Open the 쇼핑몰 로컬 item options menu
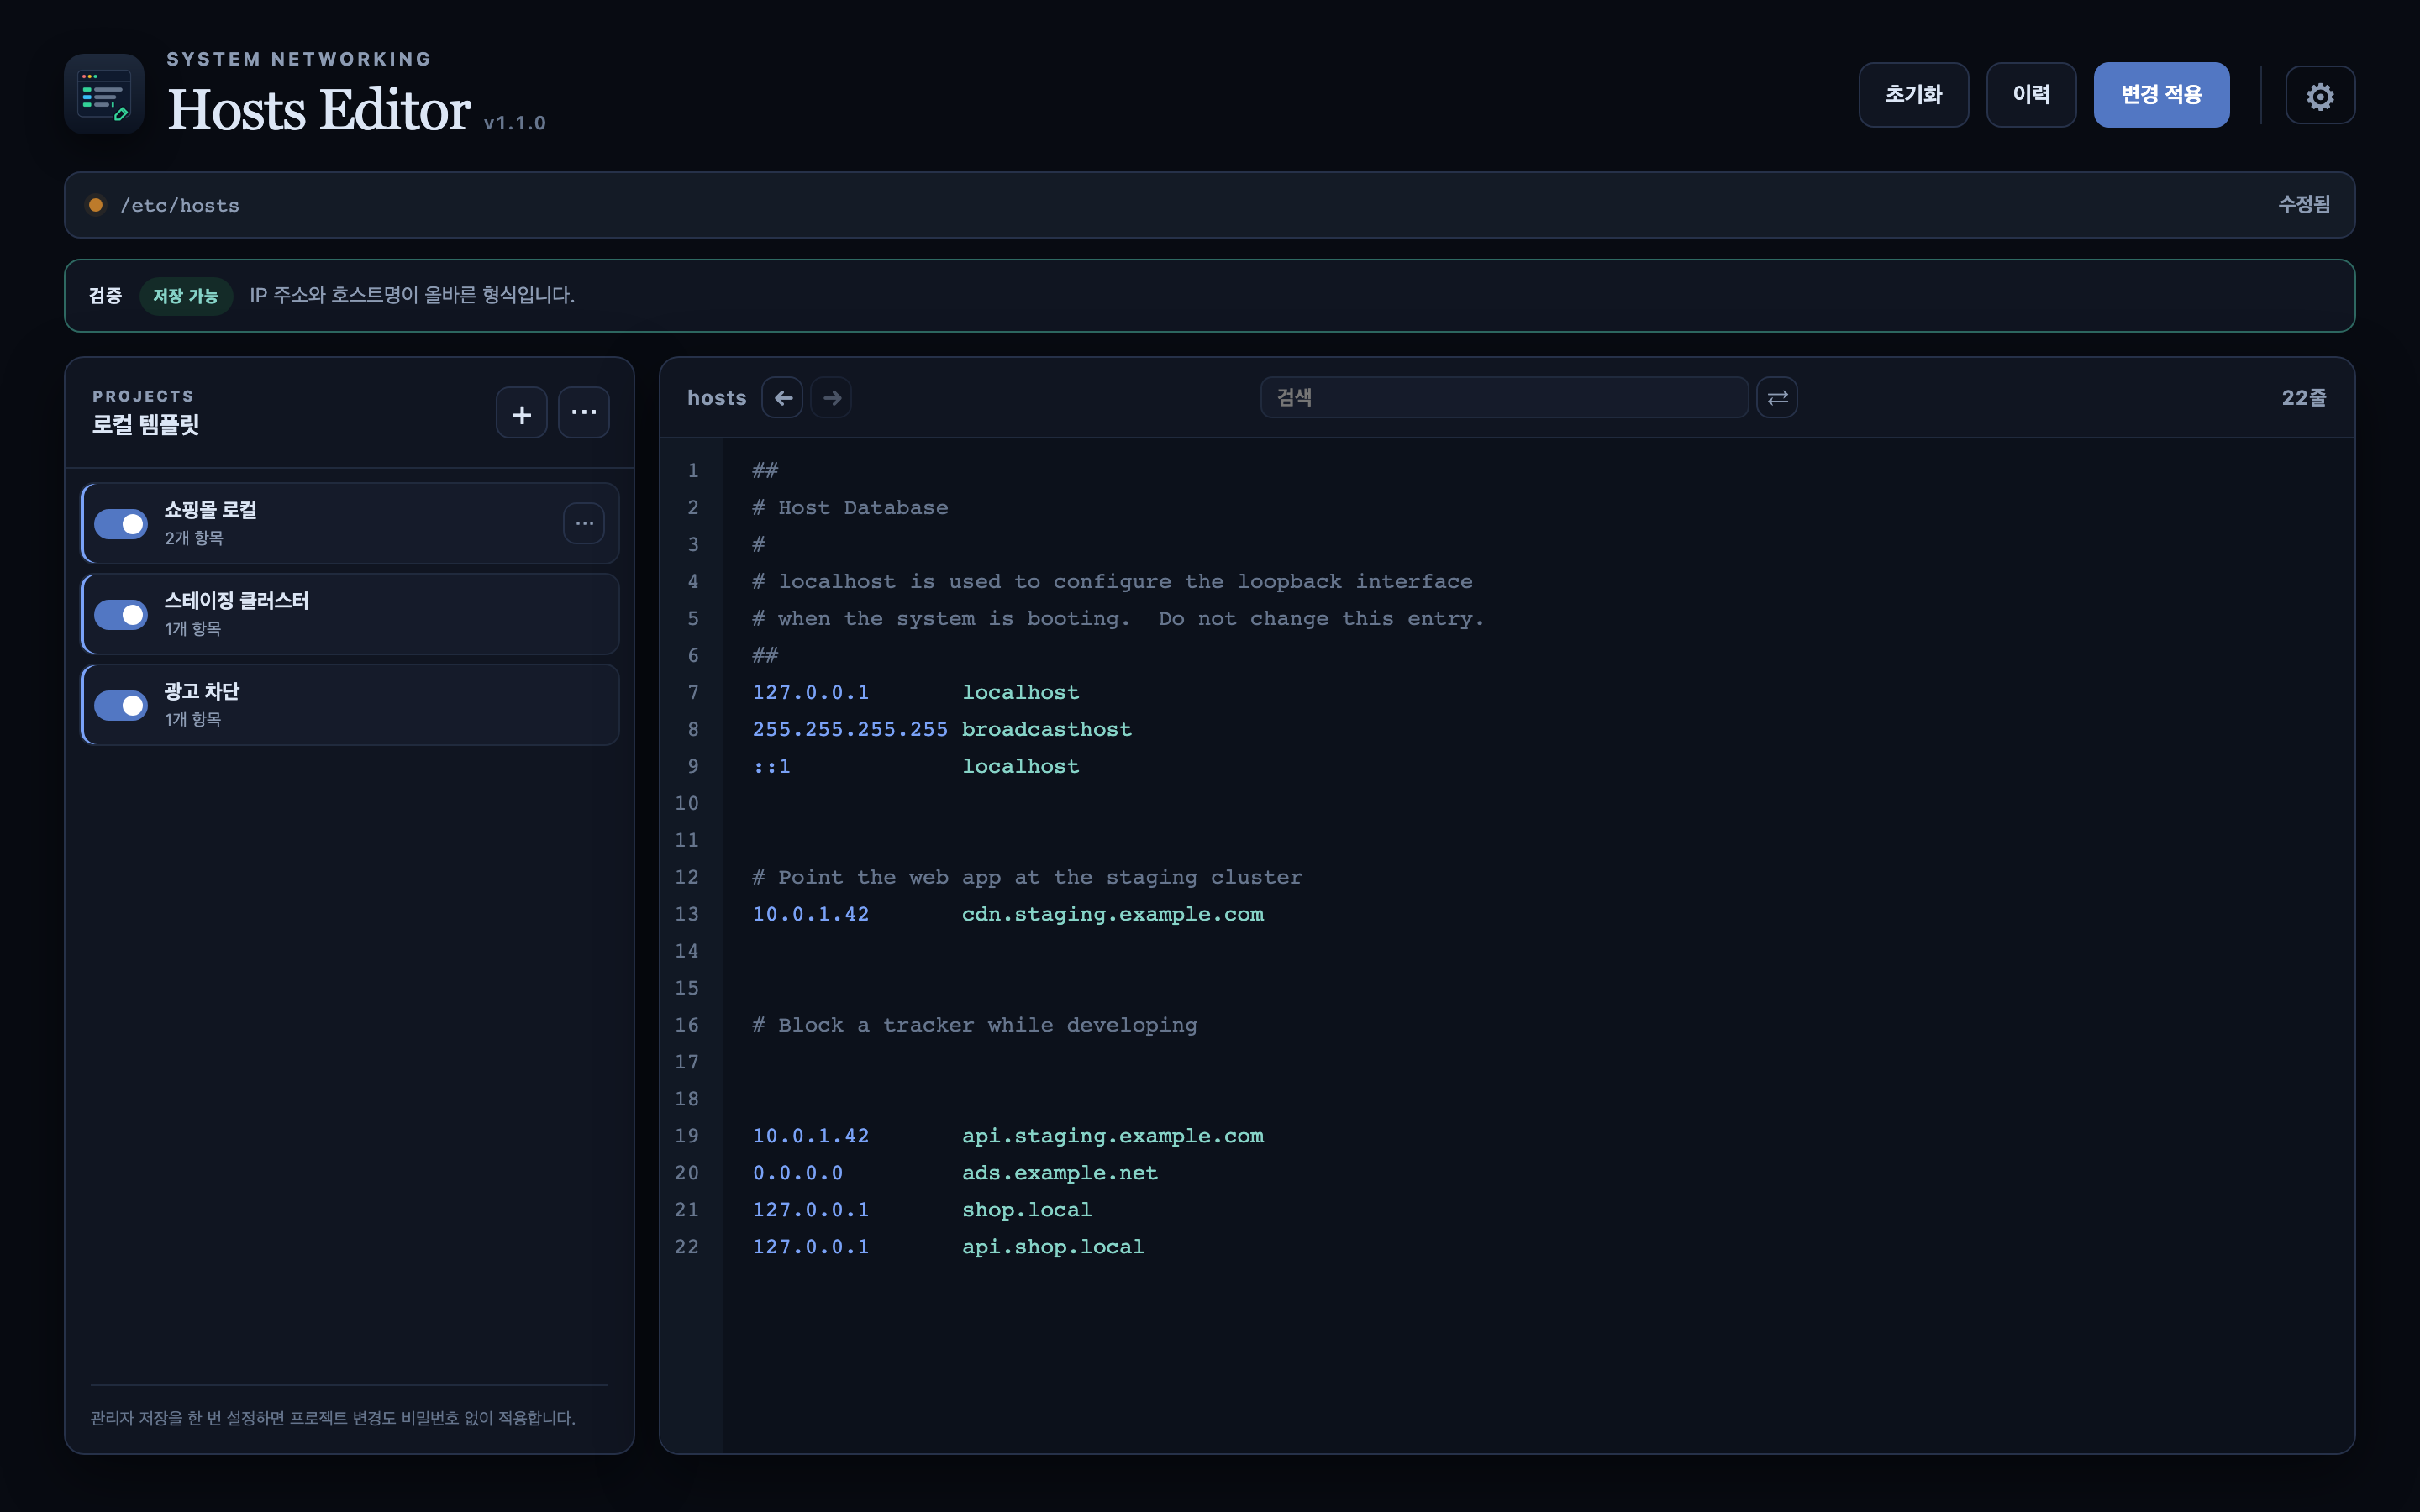2420x1512 pixels. coord(584,523)
